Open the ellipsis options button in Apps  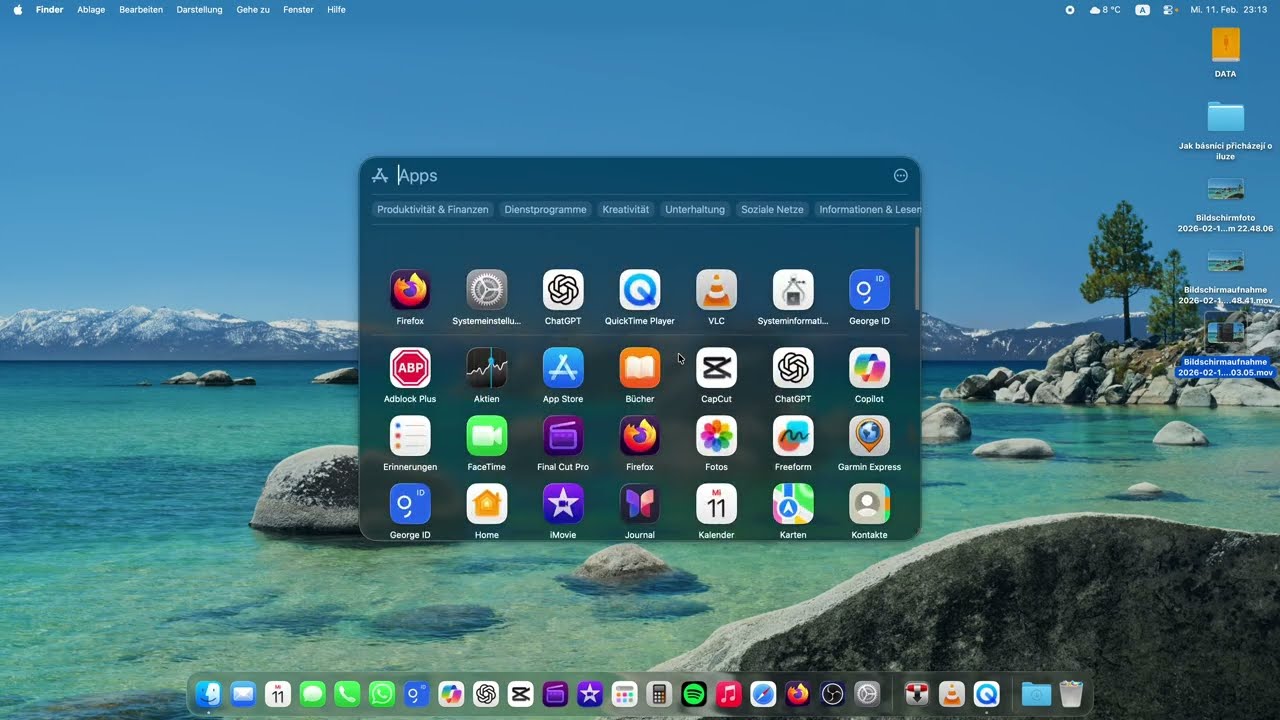coord(901,176)
